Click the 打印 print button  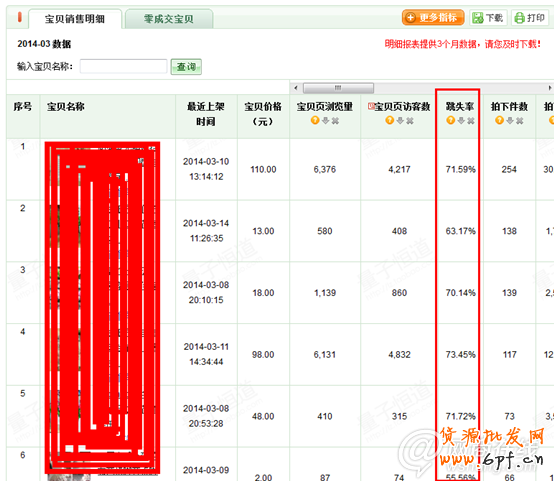coord(530,18)
